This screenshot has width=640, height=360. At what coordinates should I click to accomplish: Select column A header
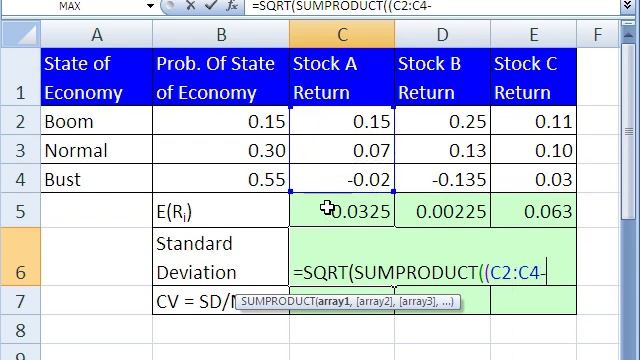pyautogui.click(x=97, y=35)
